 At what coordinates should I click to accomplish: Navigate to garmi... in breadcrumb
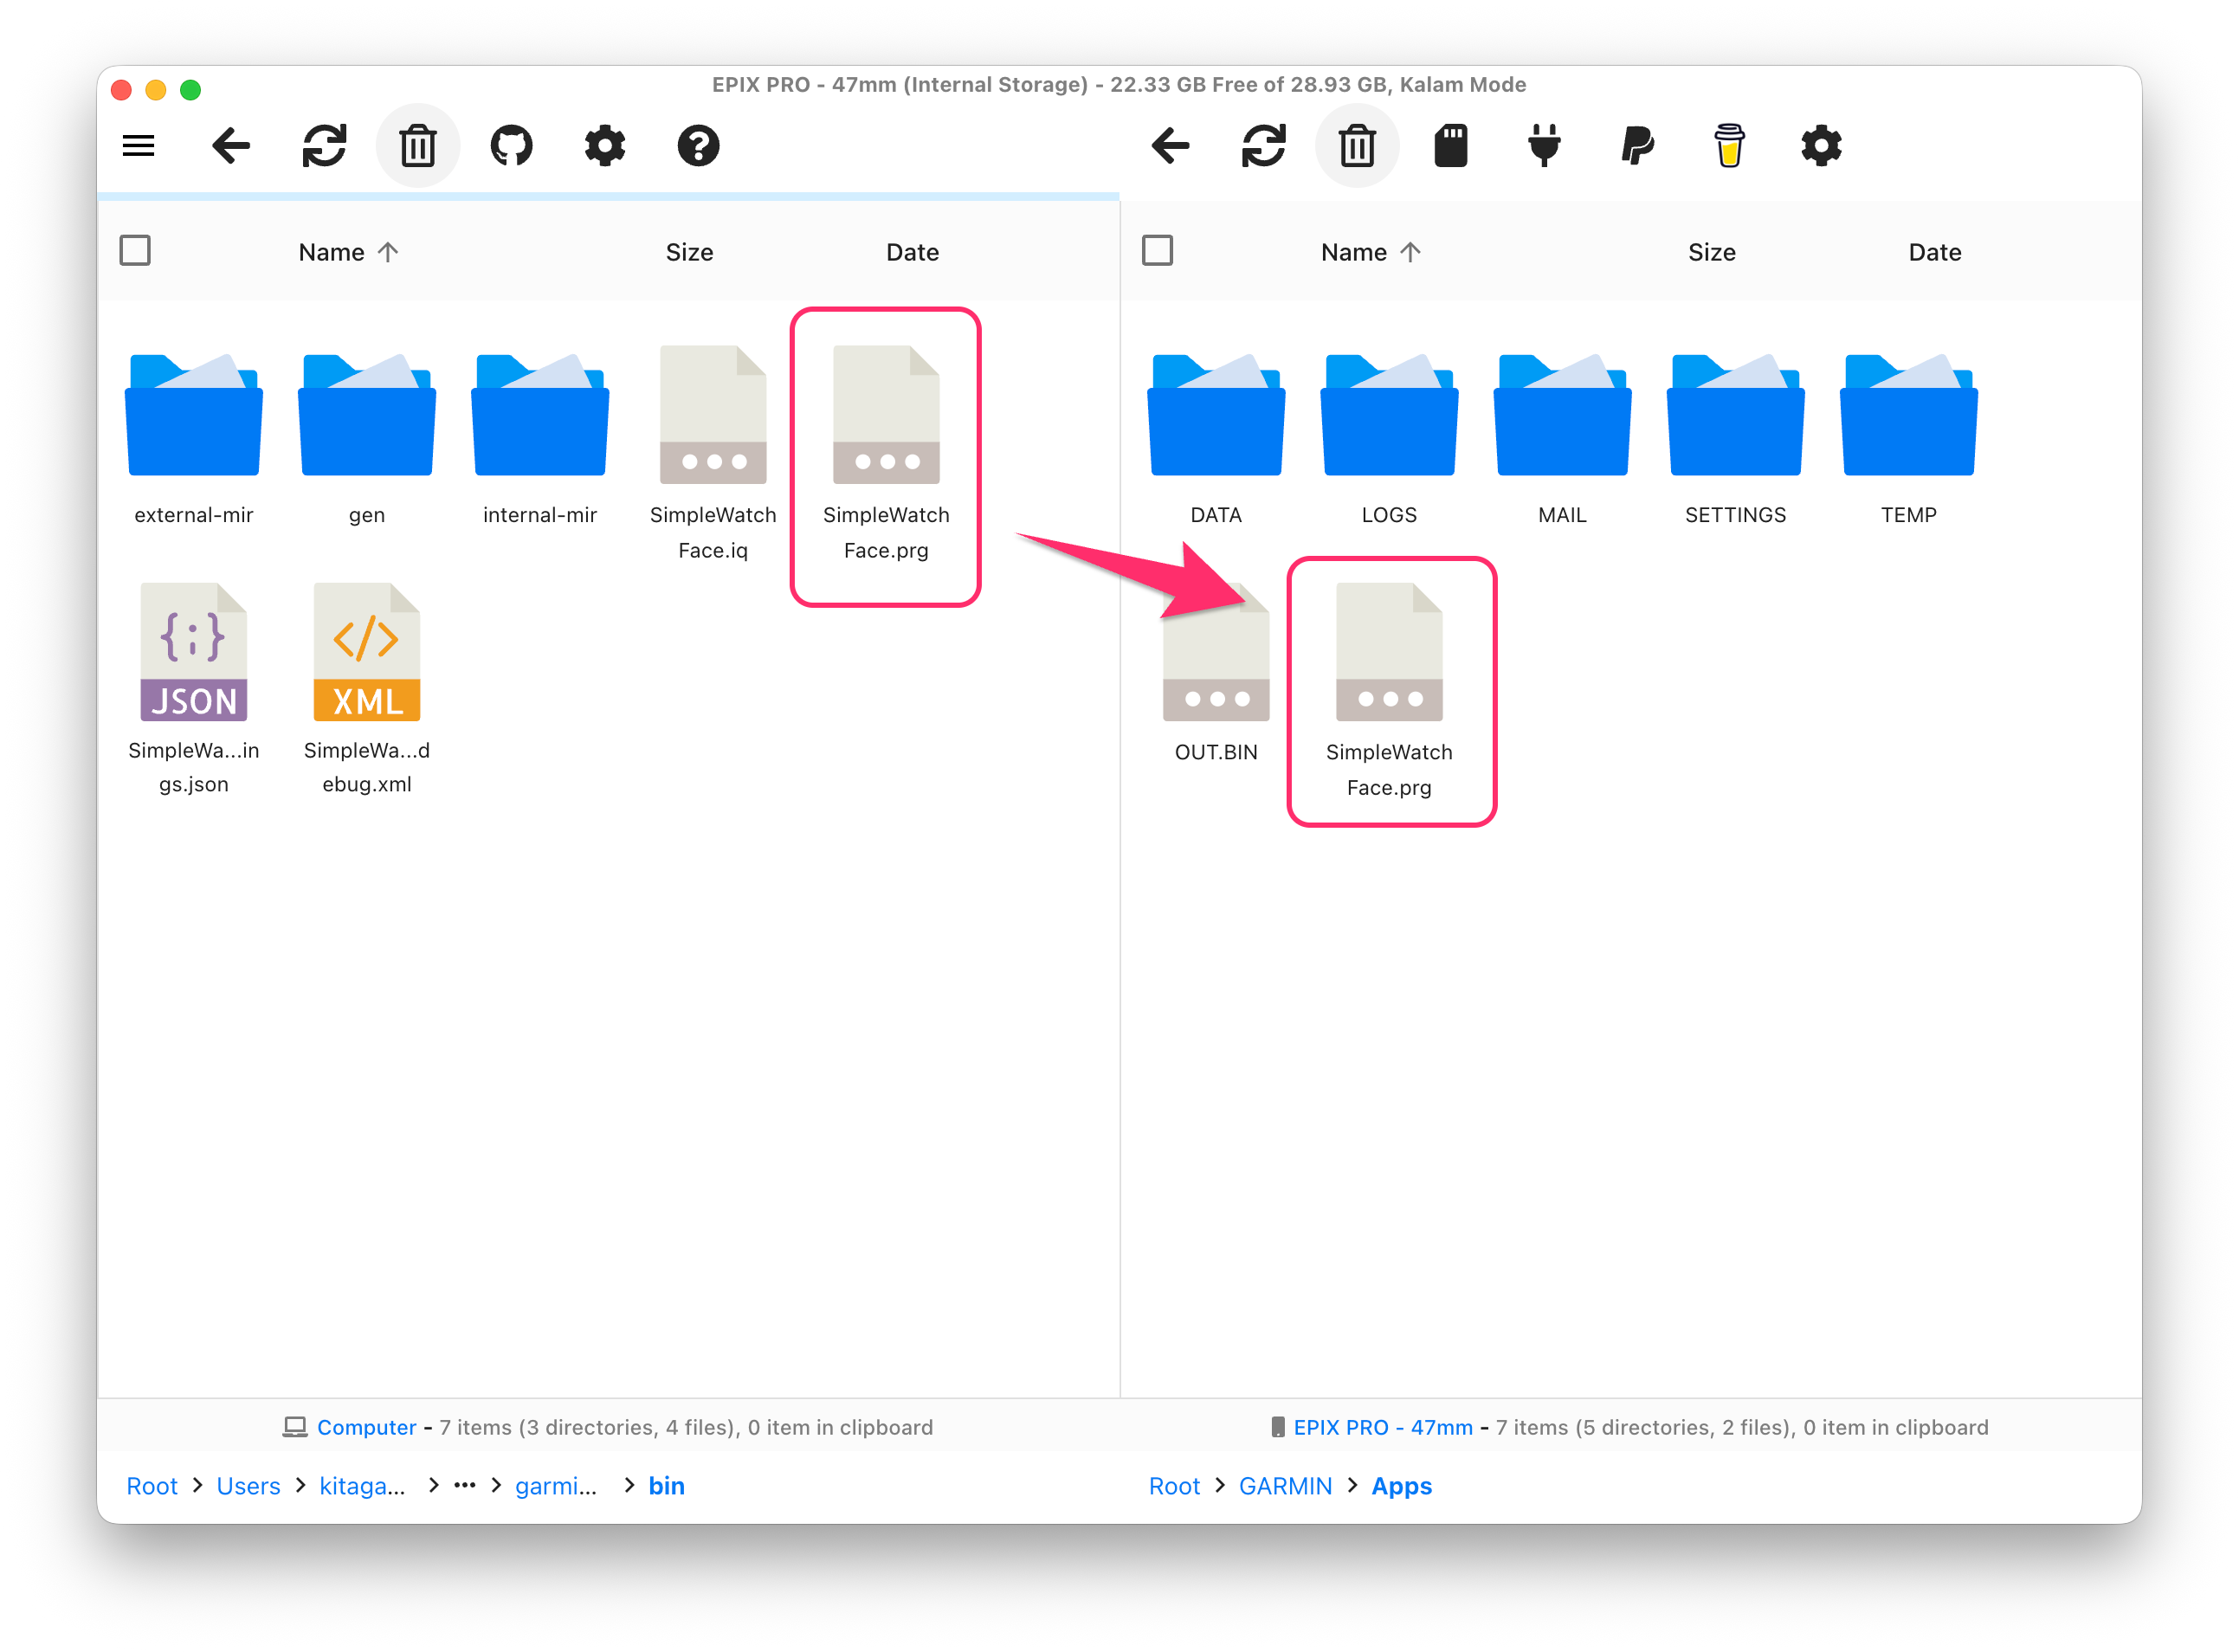pos(556,1486)
